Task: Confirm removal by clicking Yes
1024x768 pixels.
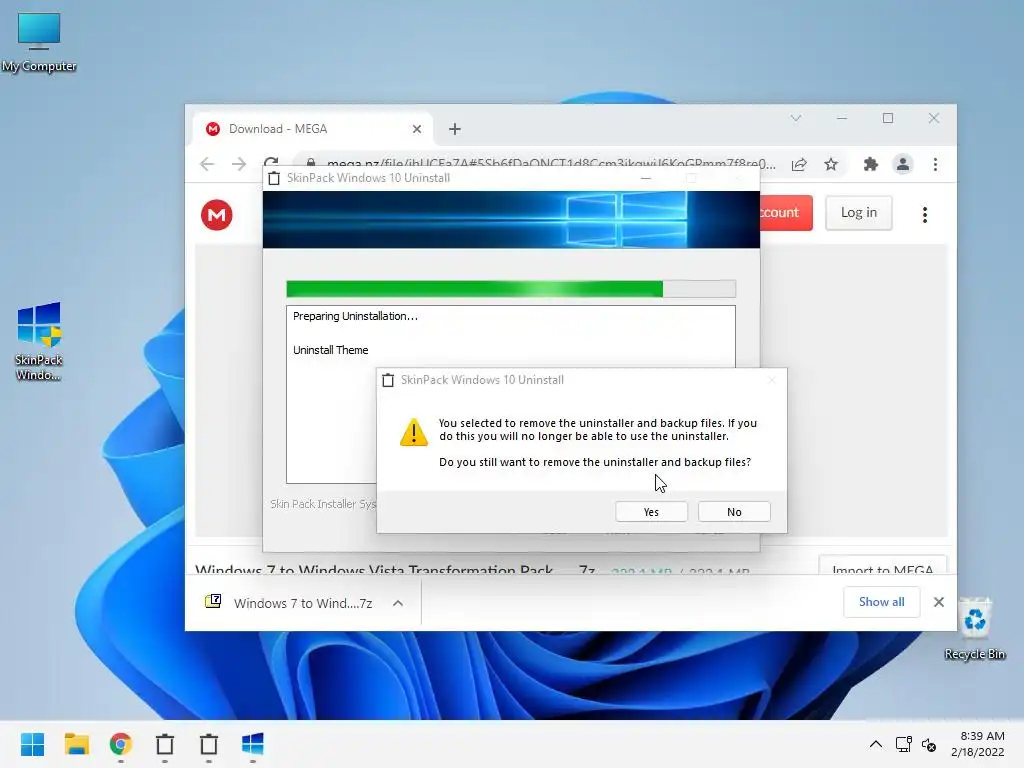Action: (651, 512)
